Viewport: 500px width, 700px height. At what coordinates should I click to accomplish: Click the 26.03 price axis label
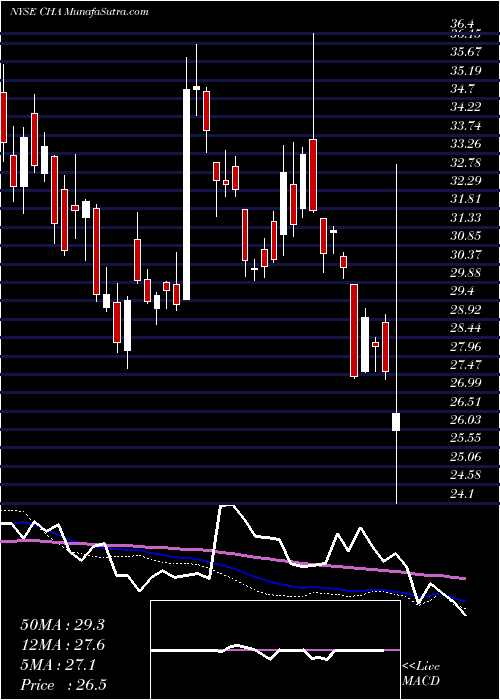click(466, 420)
